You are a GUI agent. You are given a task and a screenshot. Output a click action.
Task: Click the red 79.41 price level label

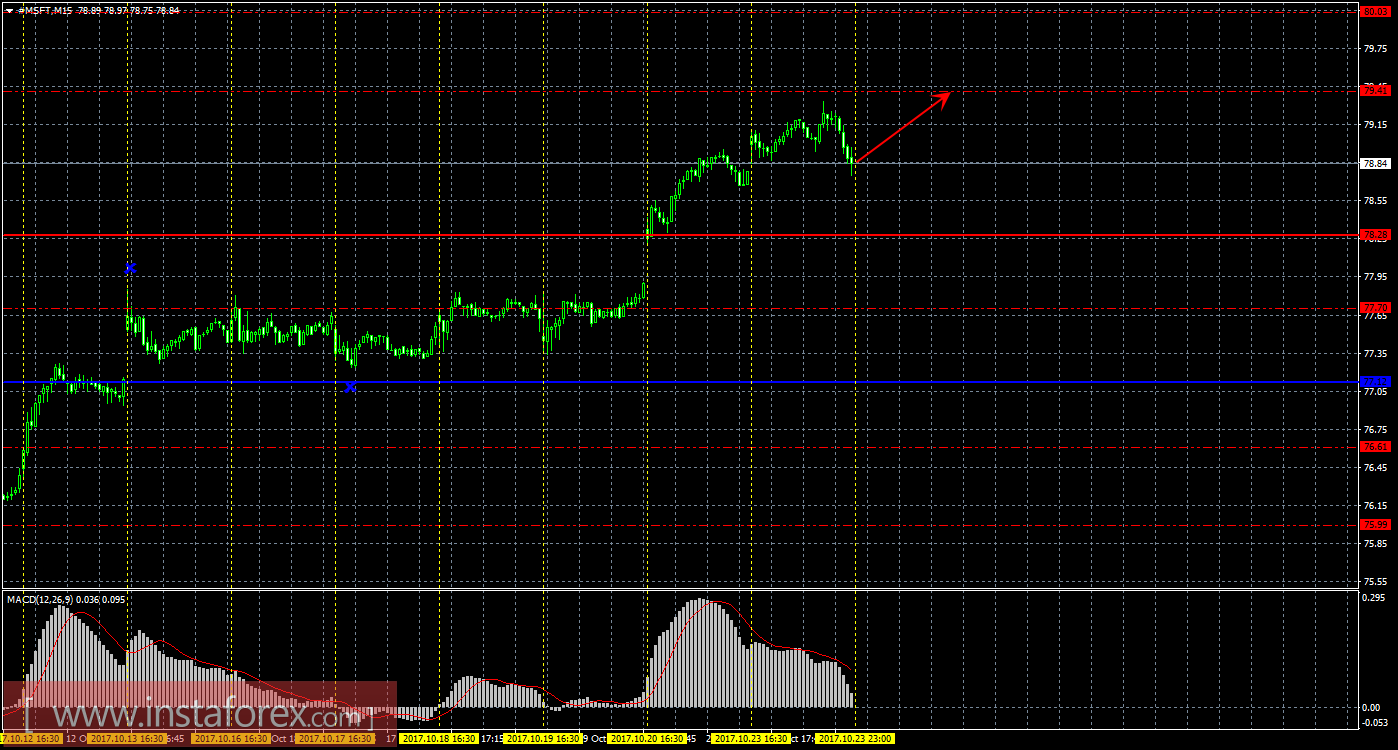tap(1376, 90)
